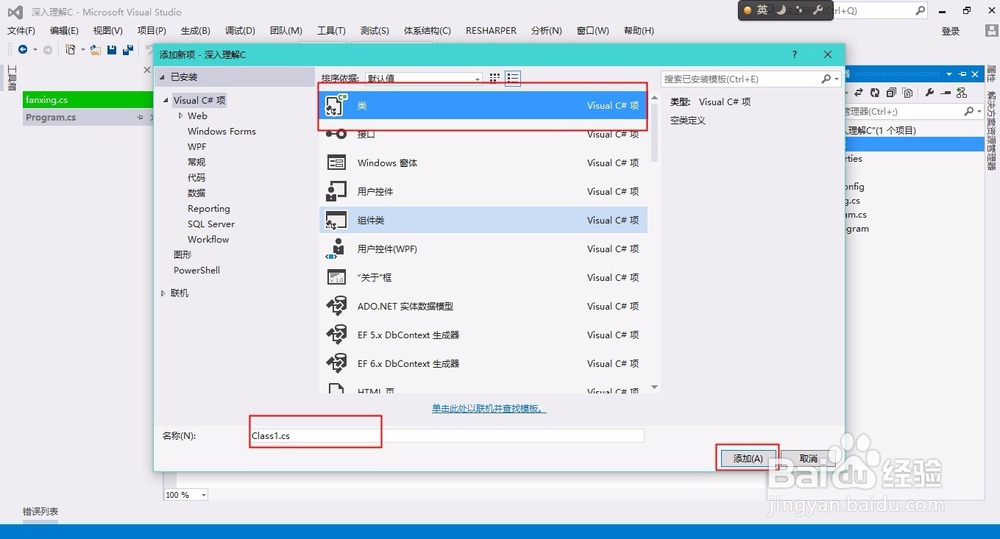Click the IME 英 language indicator
Image resolution: width=1000 pixels, height=539 pixels.
[762, 10]
